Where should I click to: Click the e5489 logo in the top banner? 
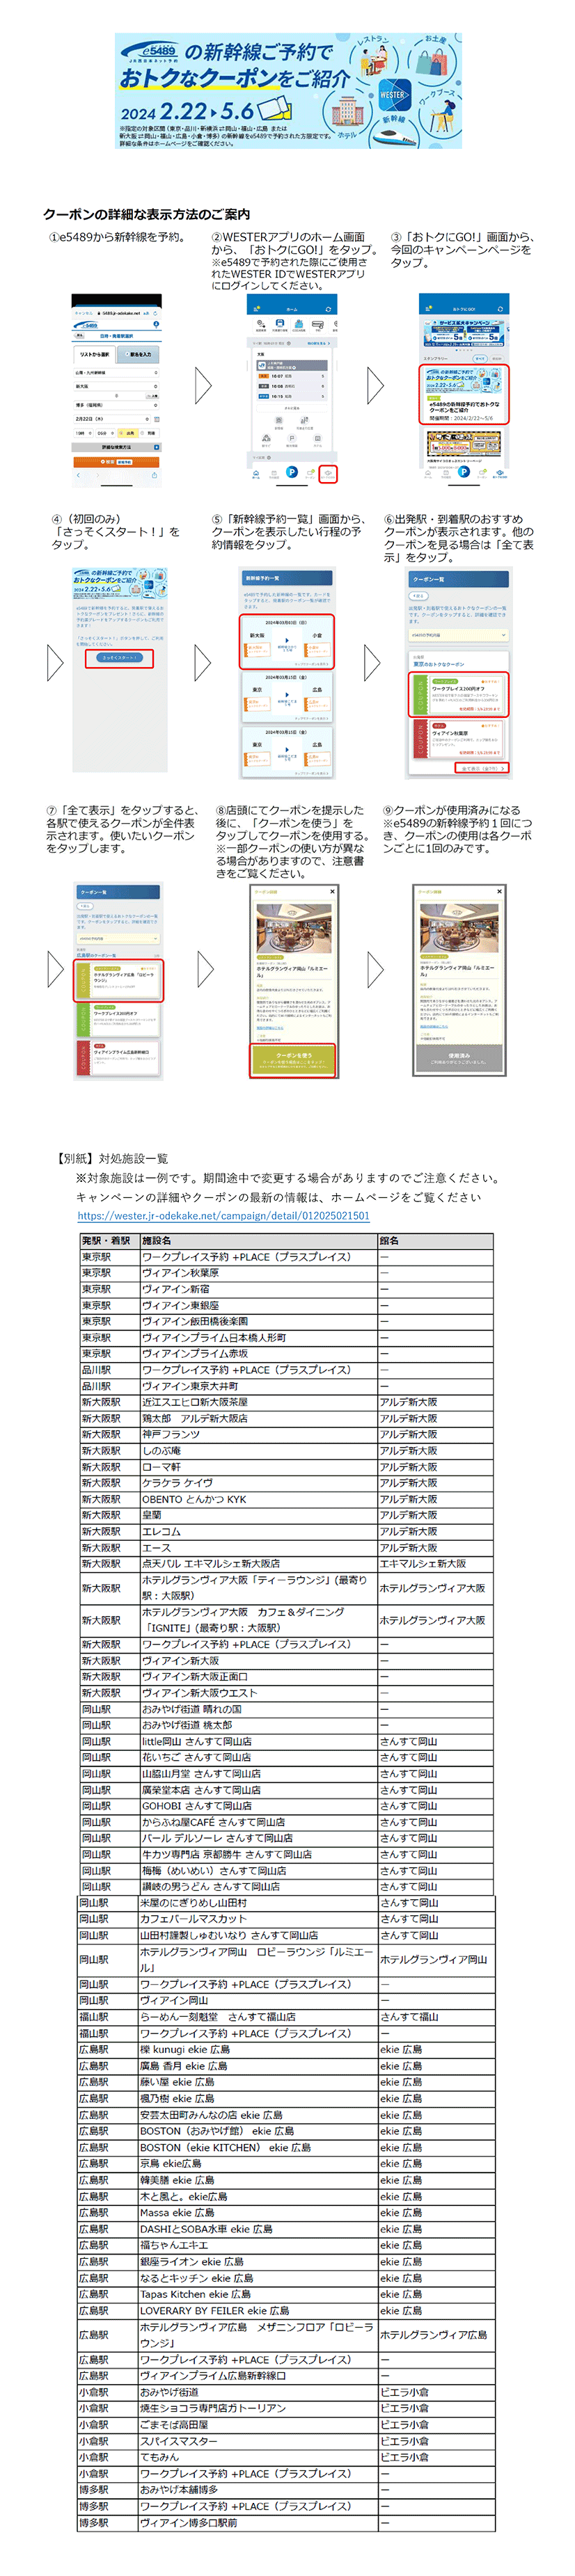pos(151,51)
